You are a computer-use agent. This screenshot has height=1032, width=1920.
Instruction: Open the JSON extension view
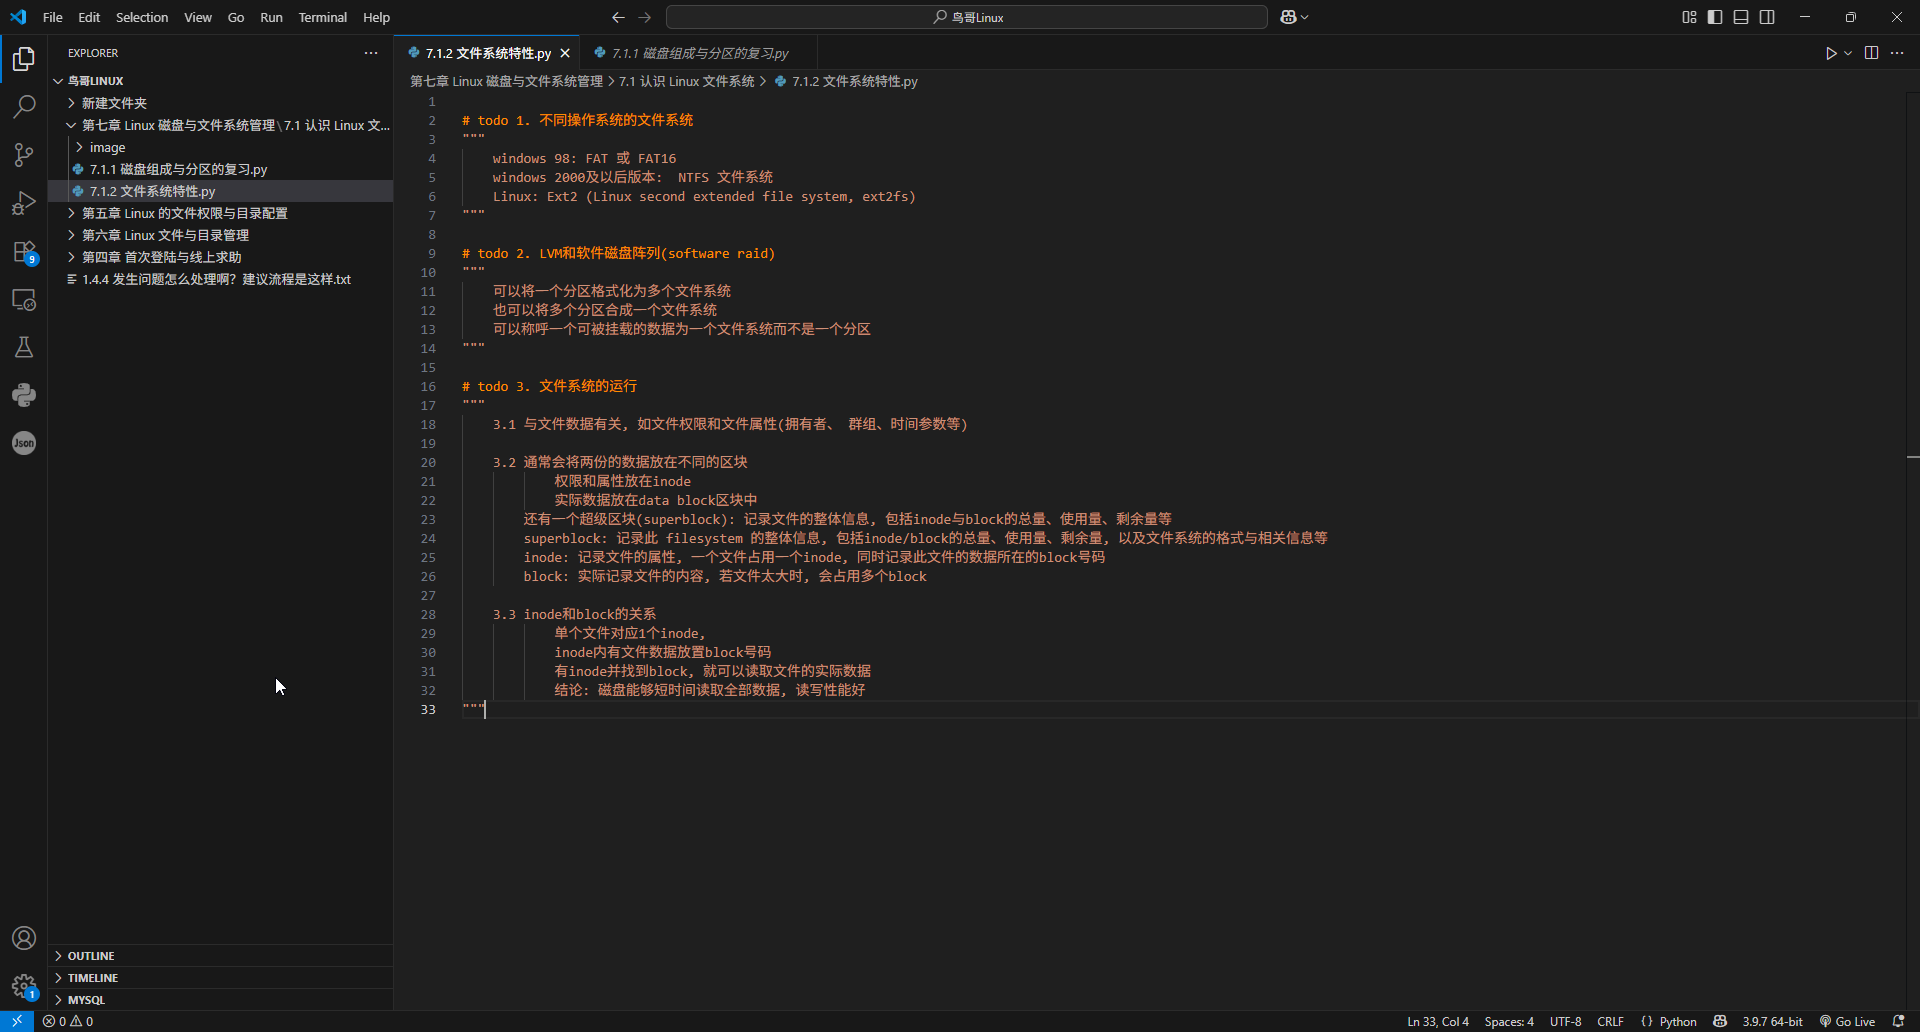click(24, 443)
